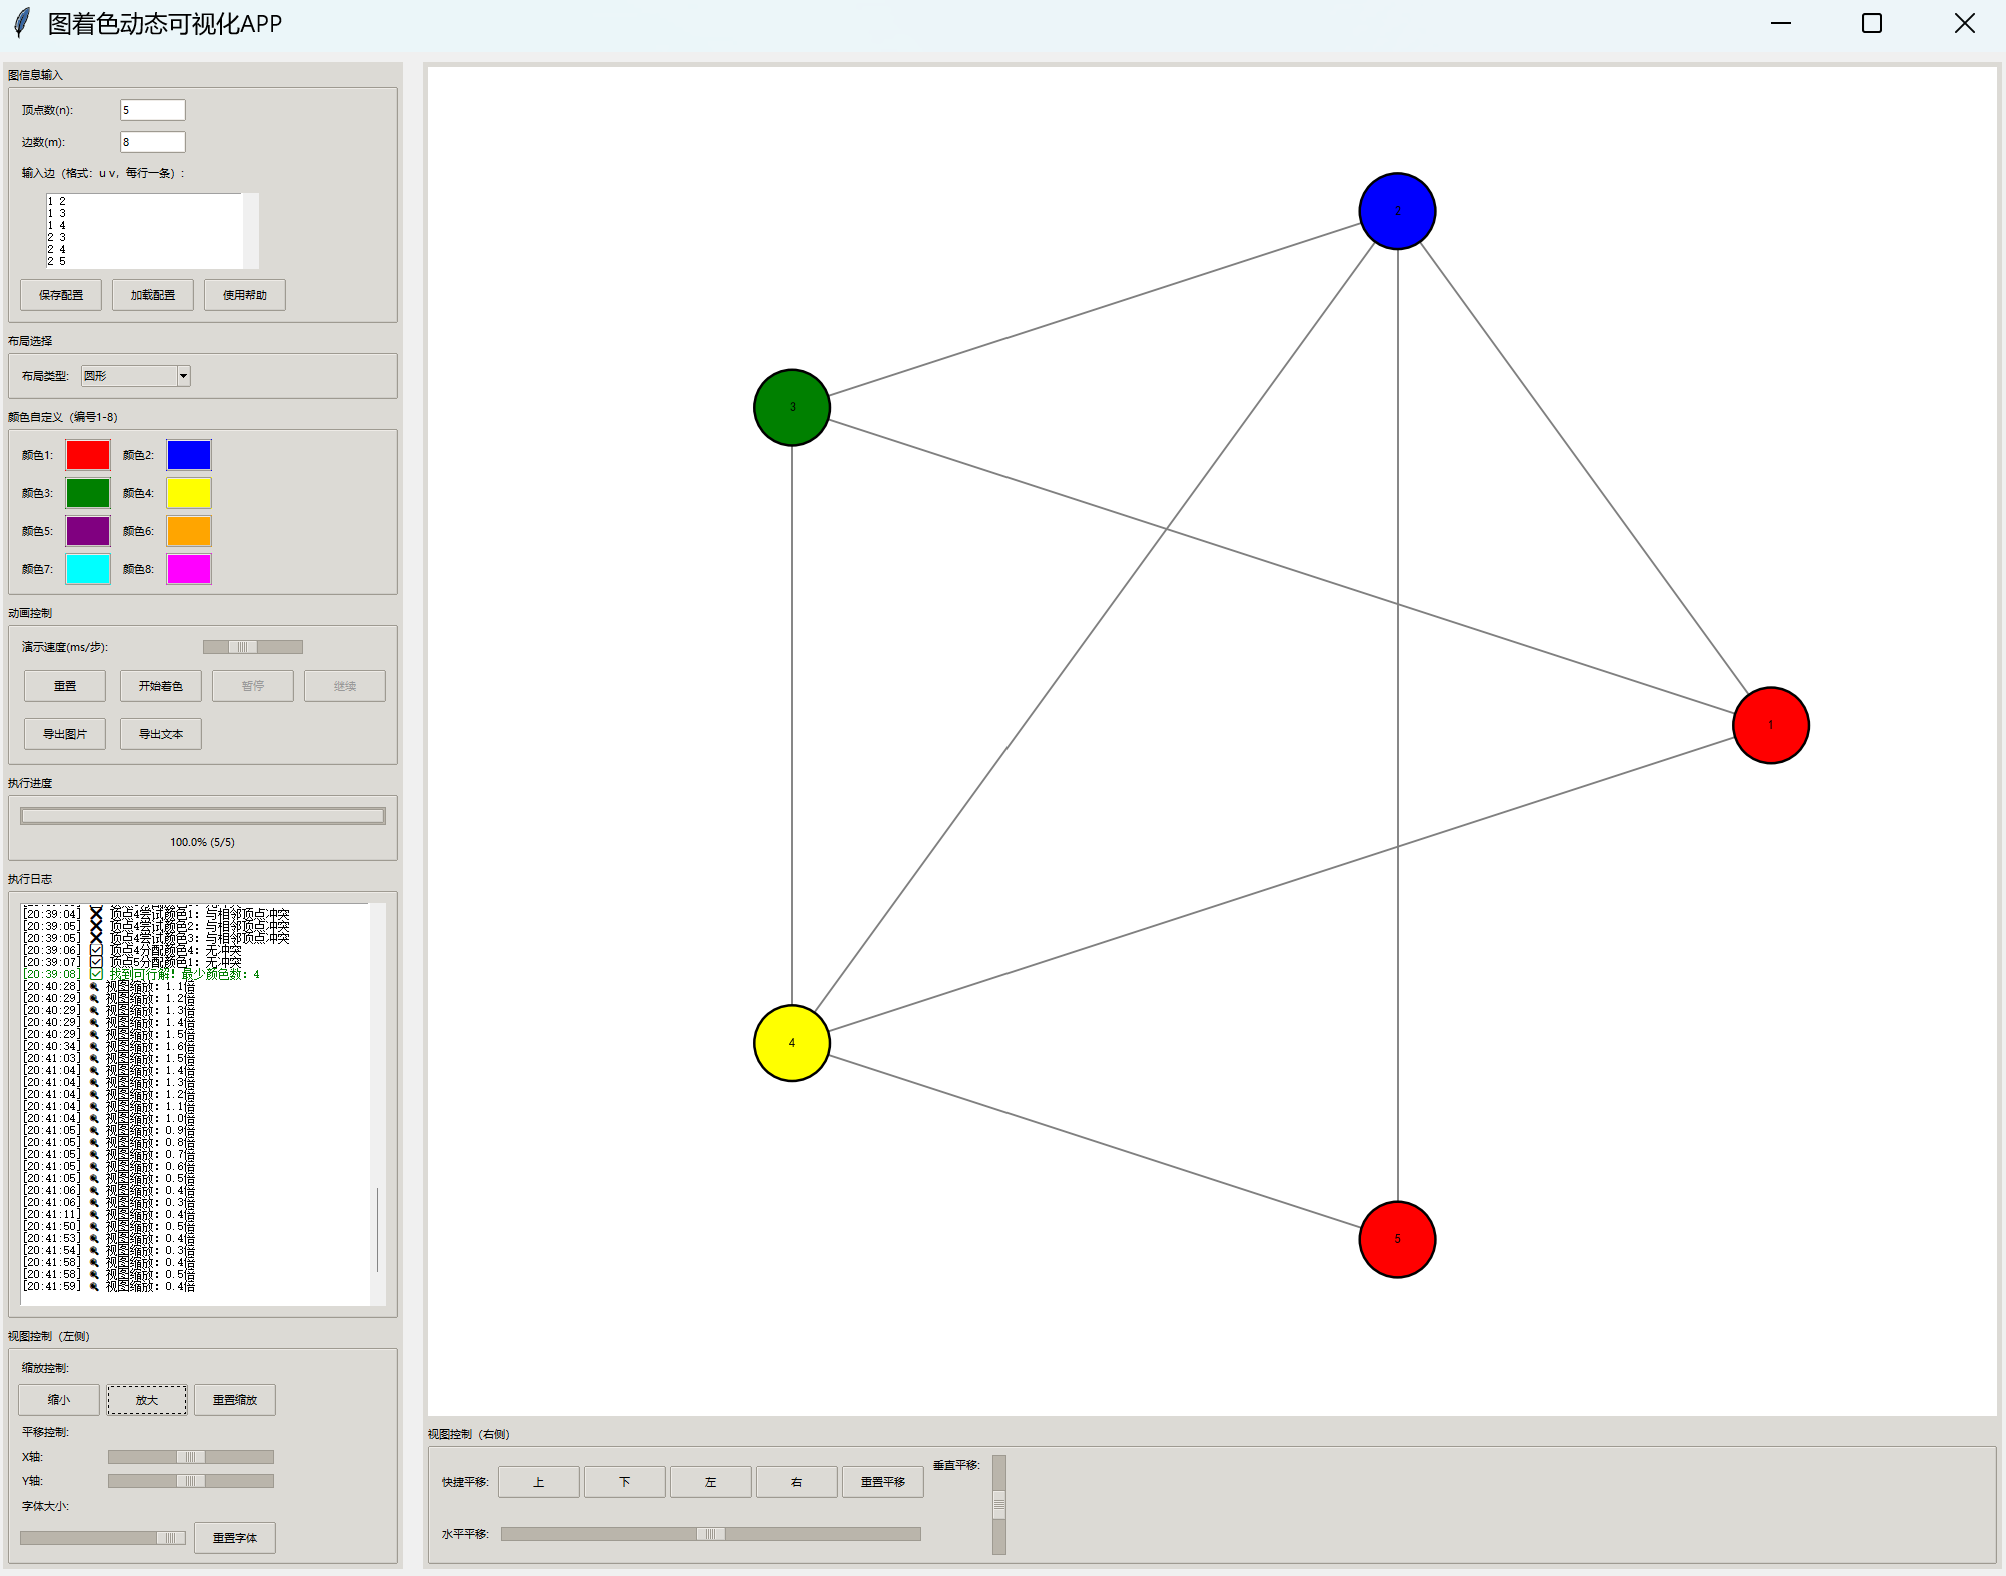
Task: Open 使用帮助 help button
Action: [x=245, y=295]
